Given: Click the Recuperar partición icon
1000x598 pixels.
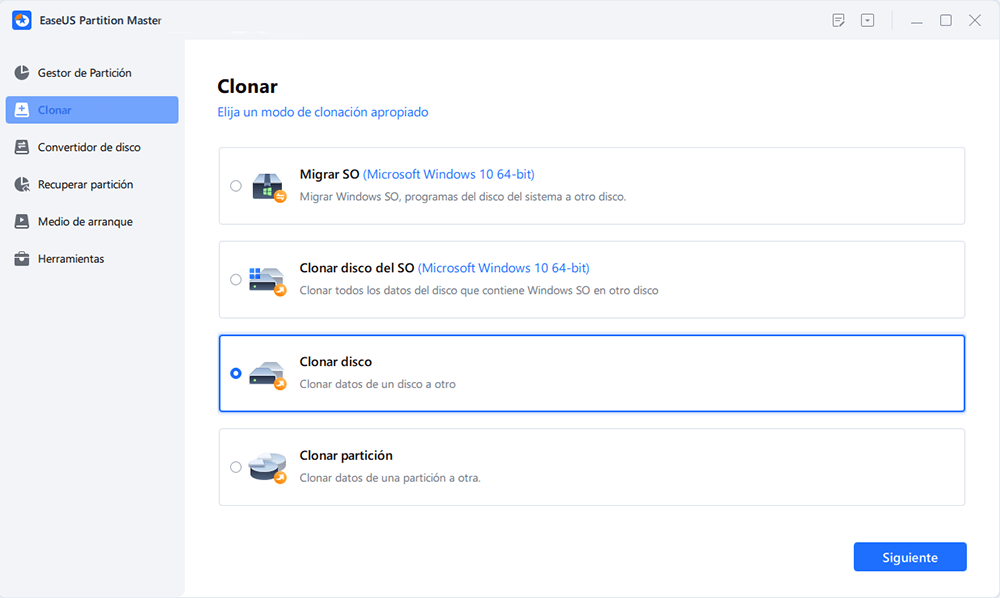Looking at the screenshot, I should (x=22, y=184).
